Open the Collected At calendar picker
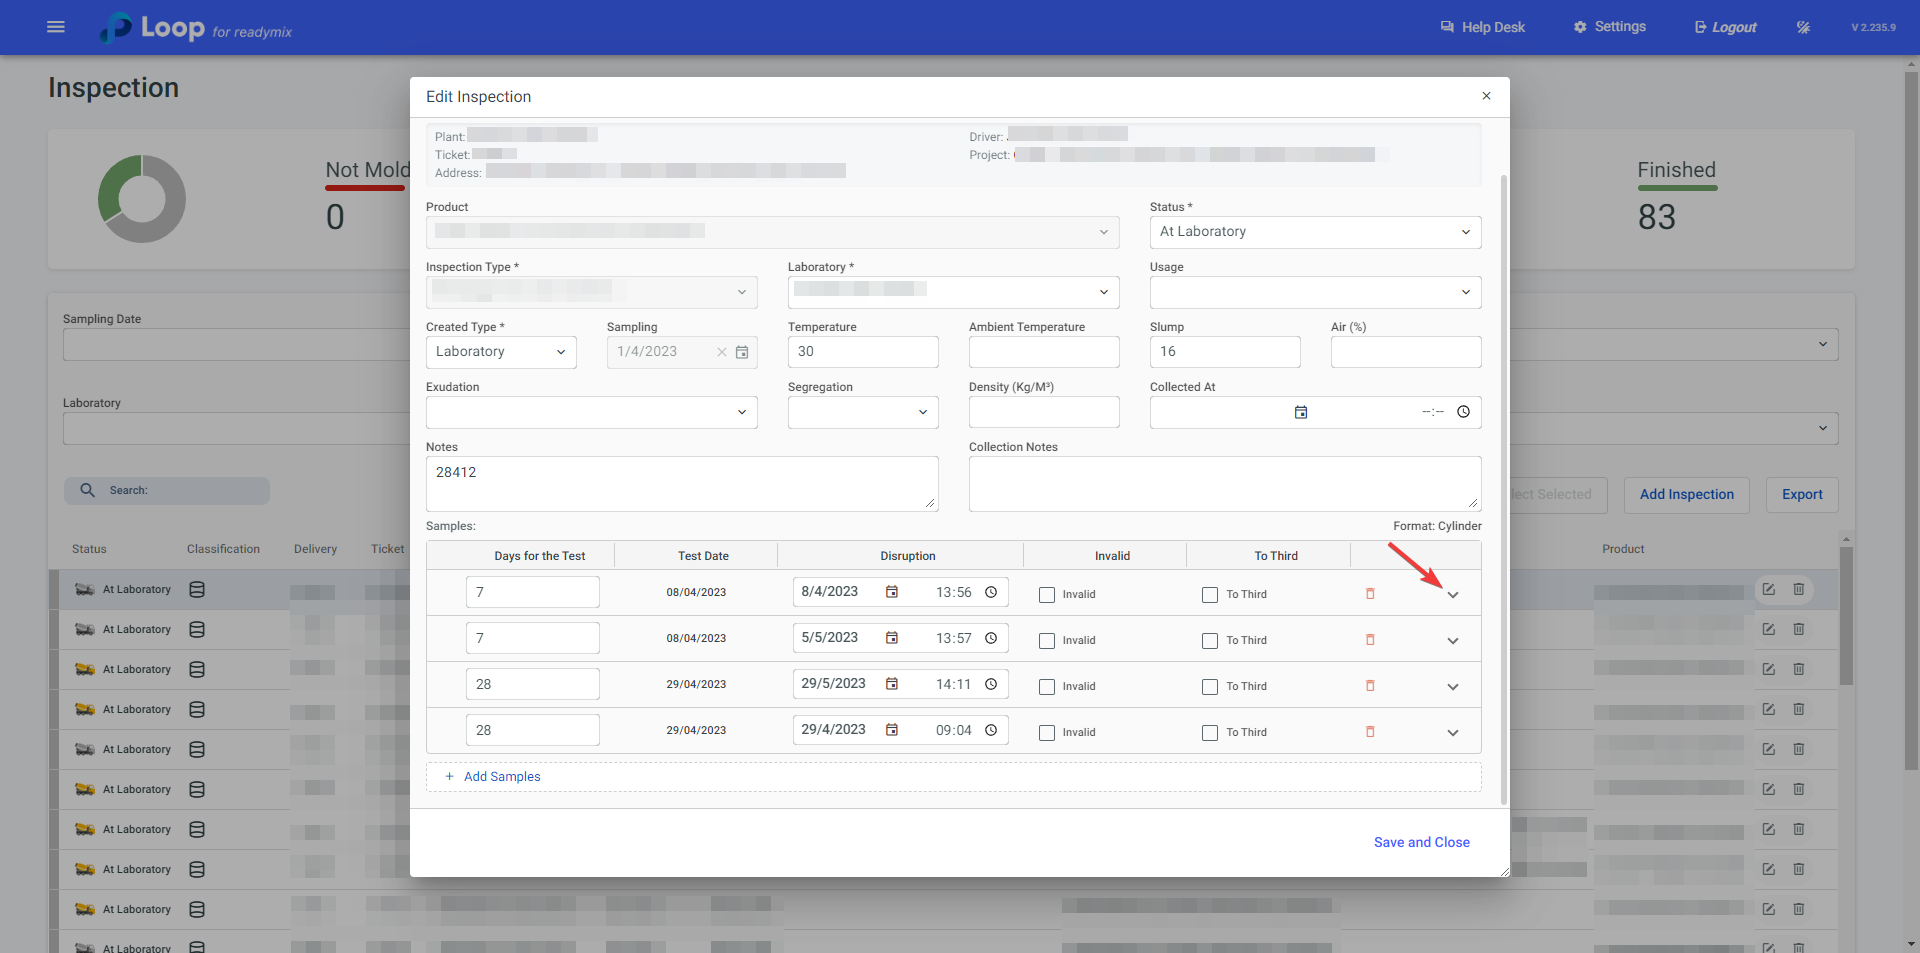Image resolution: width=1920 pixels, height=953 pixels. [1301, 412]
